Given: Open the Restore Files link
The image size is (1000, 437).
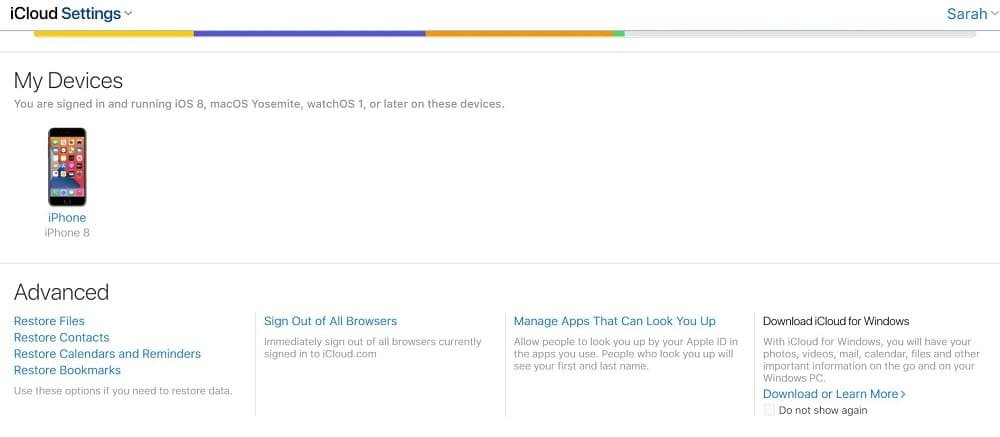Looking at the screenshot, I should point(49,321).
